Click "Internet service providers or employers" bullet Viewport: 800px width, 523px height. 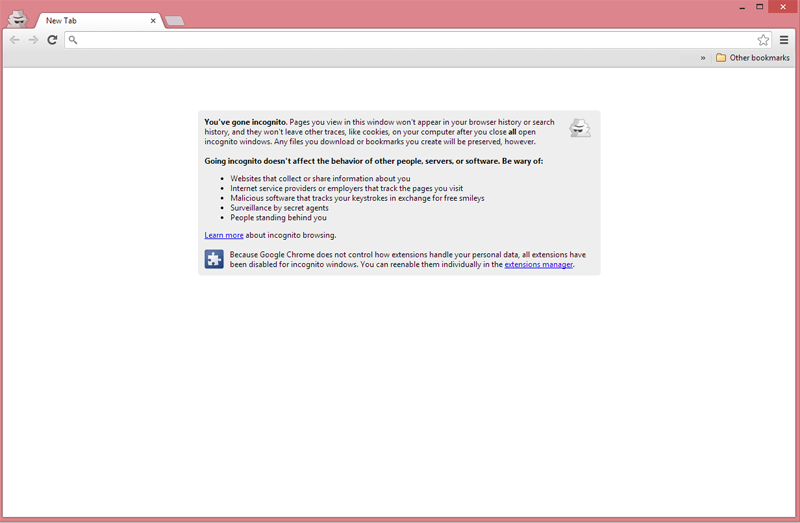pos(346,188)
